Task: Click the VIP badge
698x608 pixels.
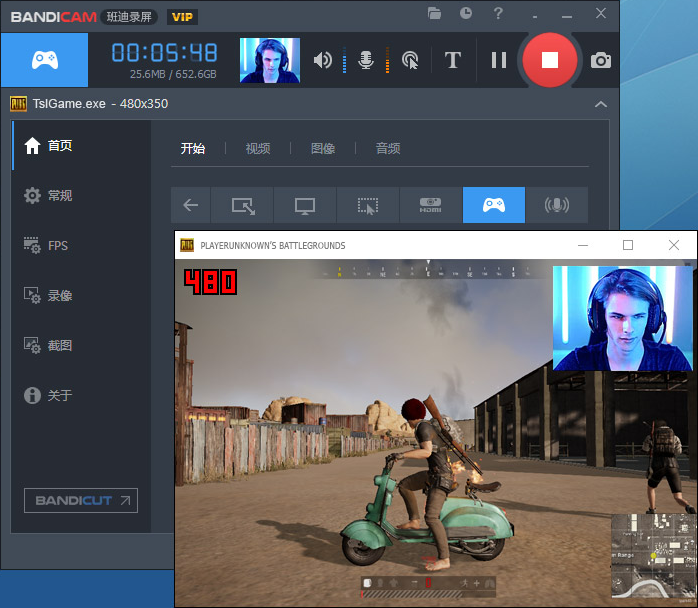Action: pyautogui.click(x=182, y=17)
